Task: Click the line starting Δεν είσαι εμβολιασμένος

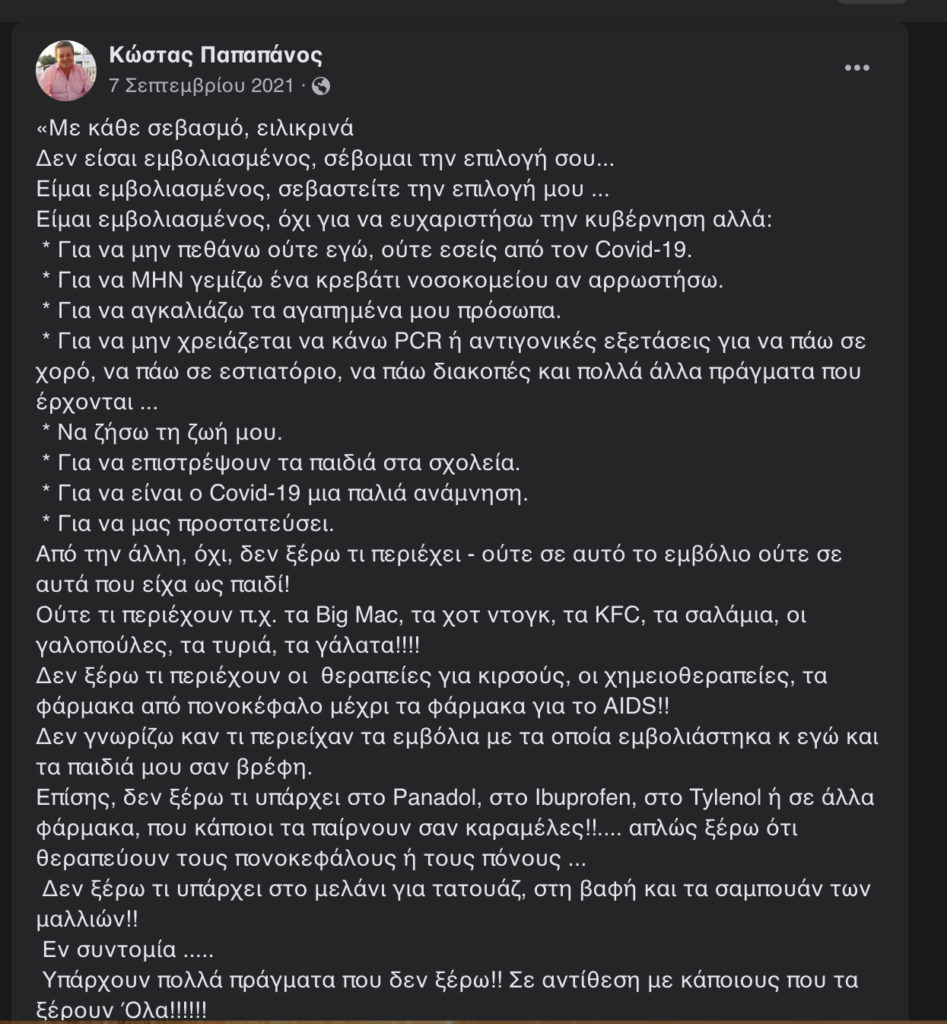Action: (325, 158)
